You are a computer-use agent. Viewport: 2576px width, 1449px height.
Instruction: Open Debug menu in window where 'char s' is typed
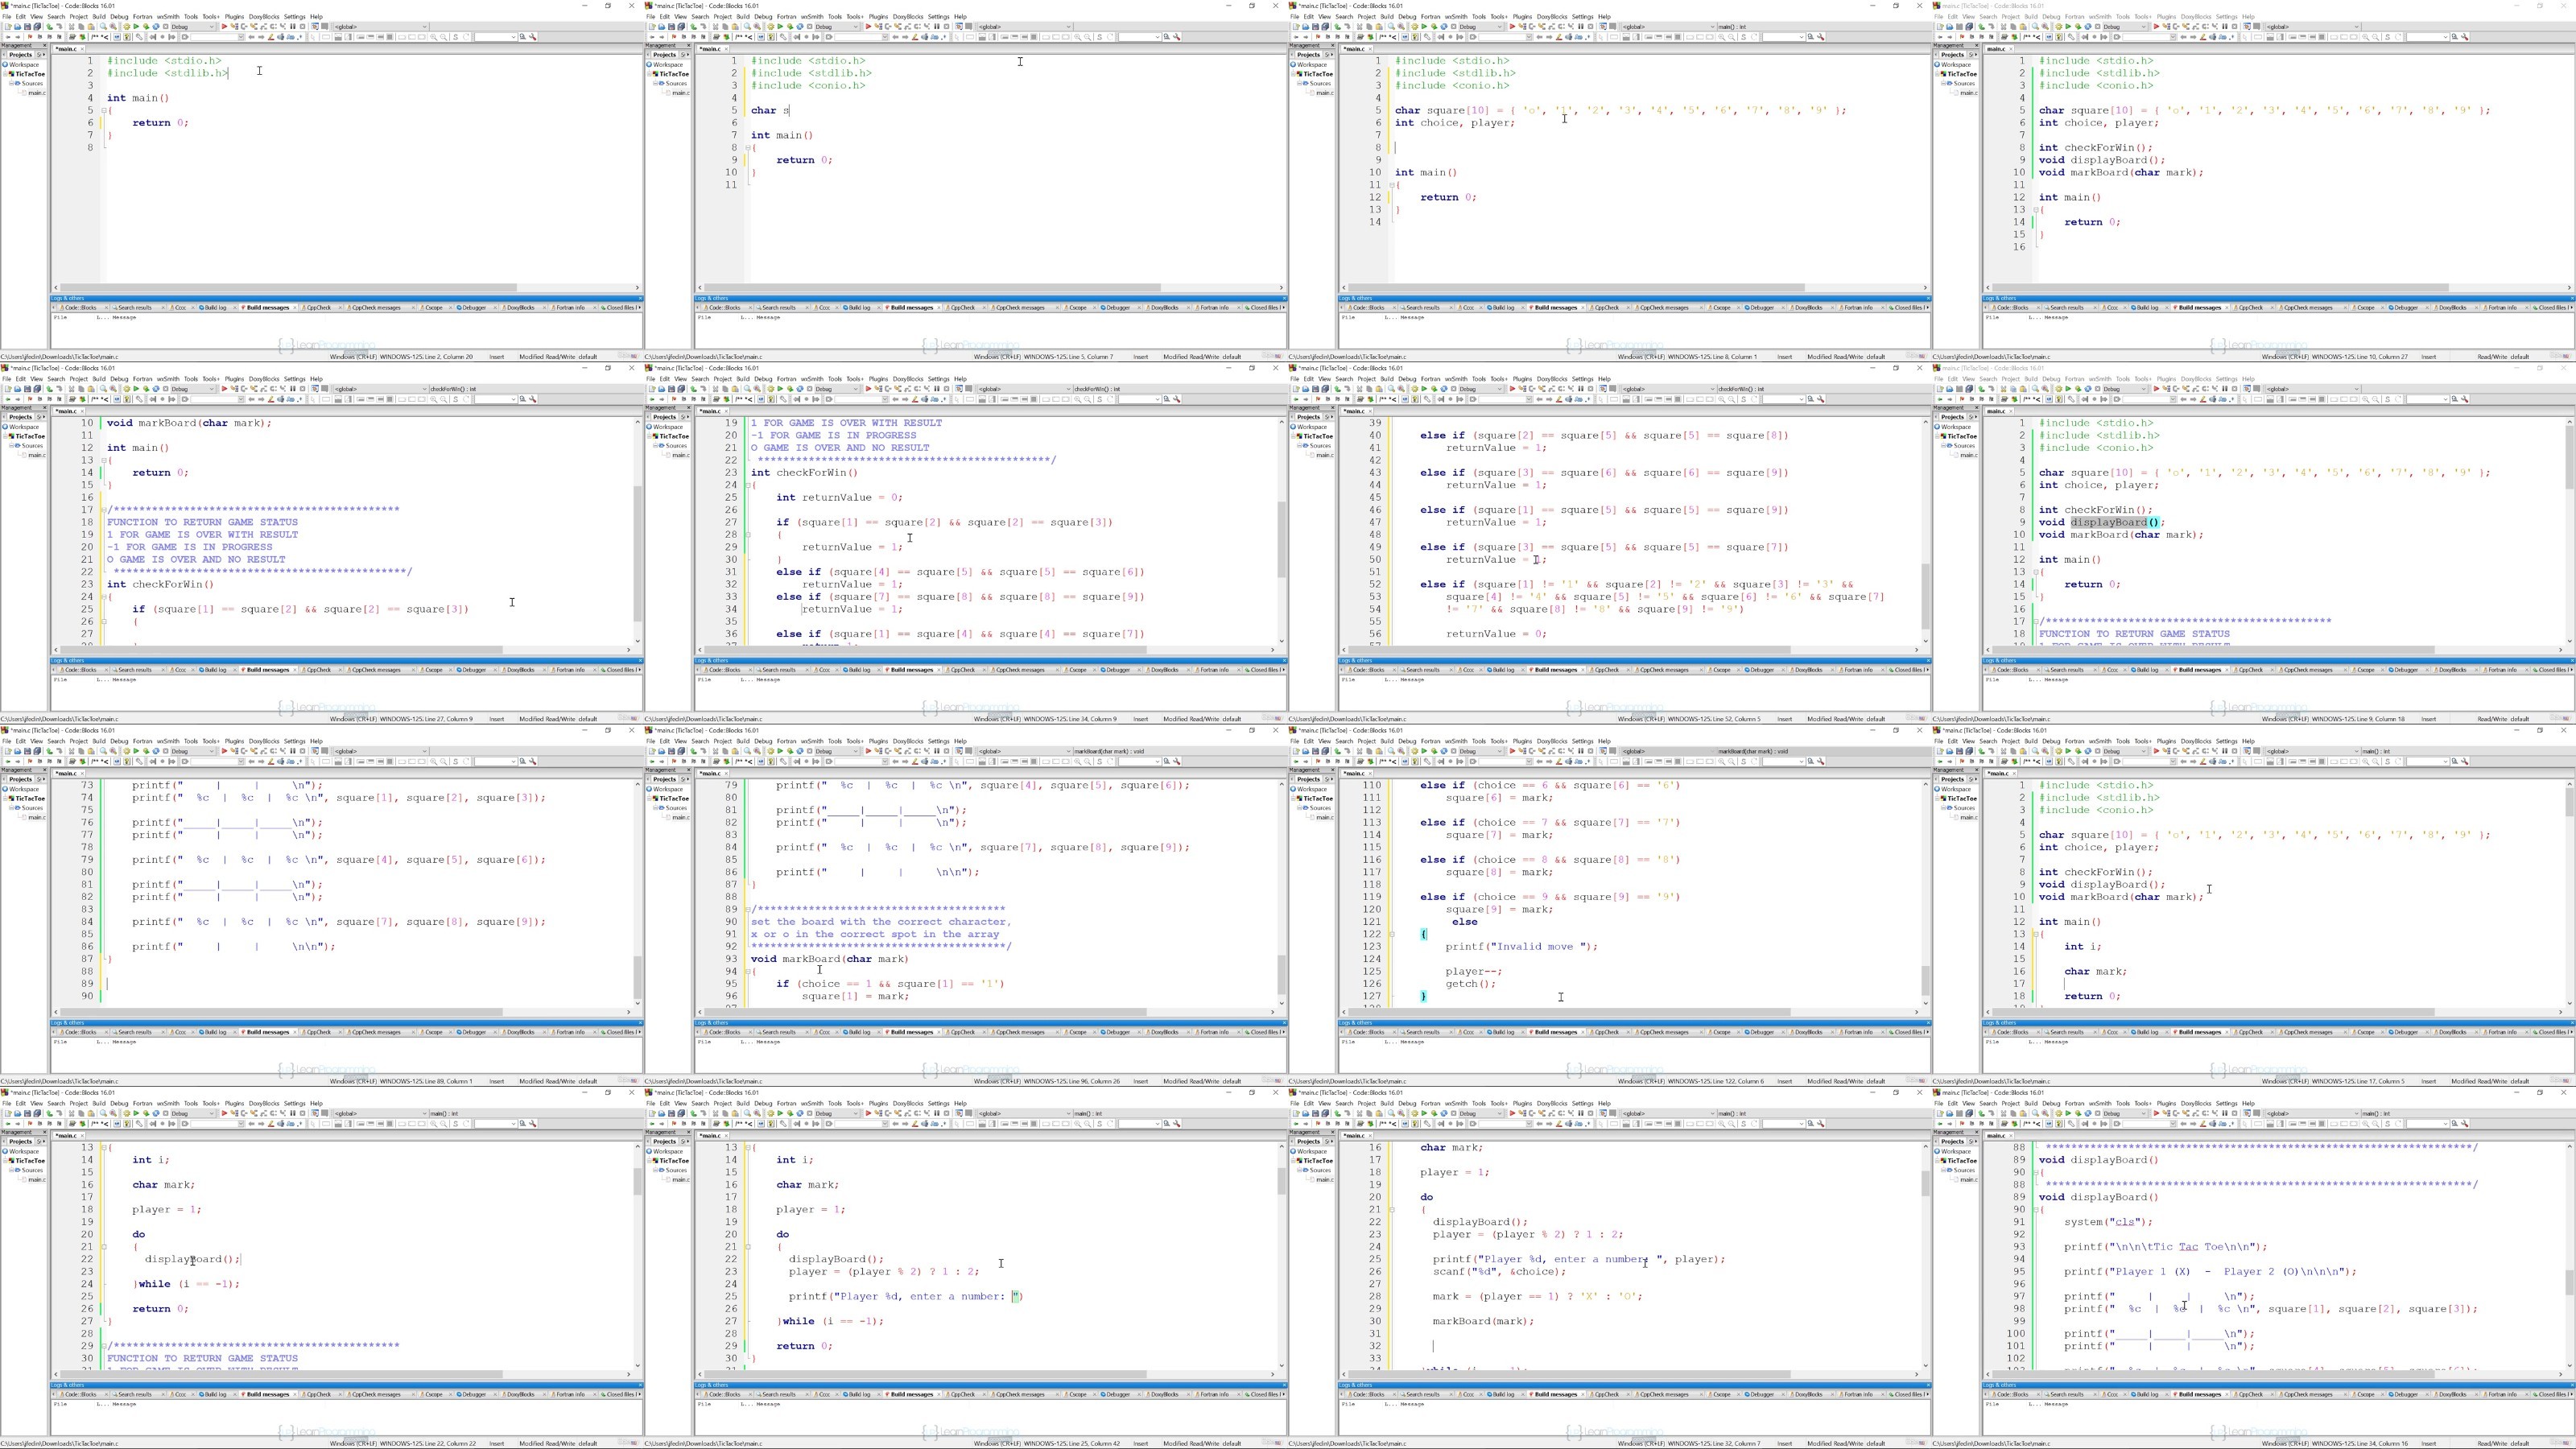[x=763, y=16]
